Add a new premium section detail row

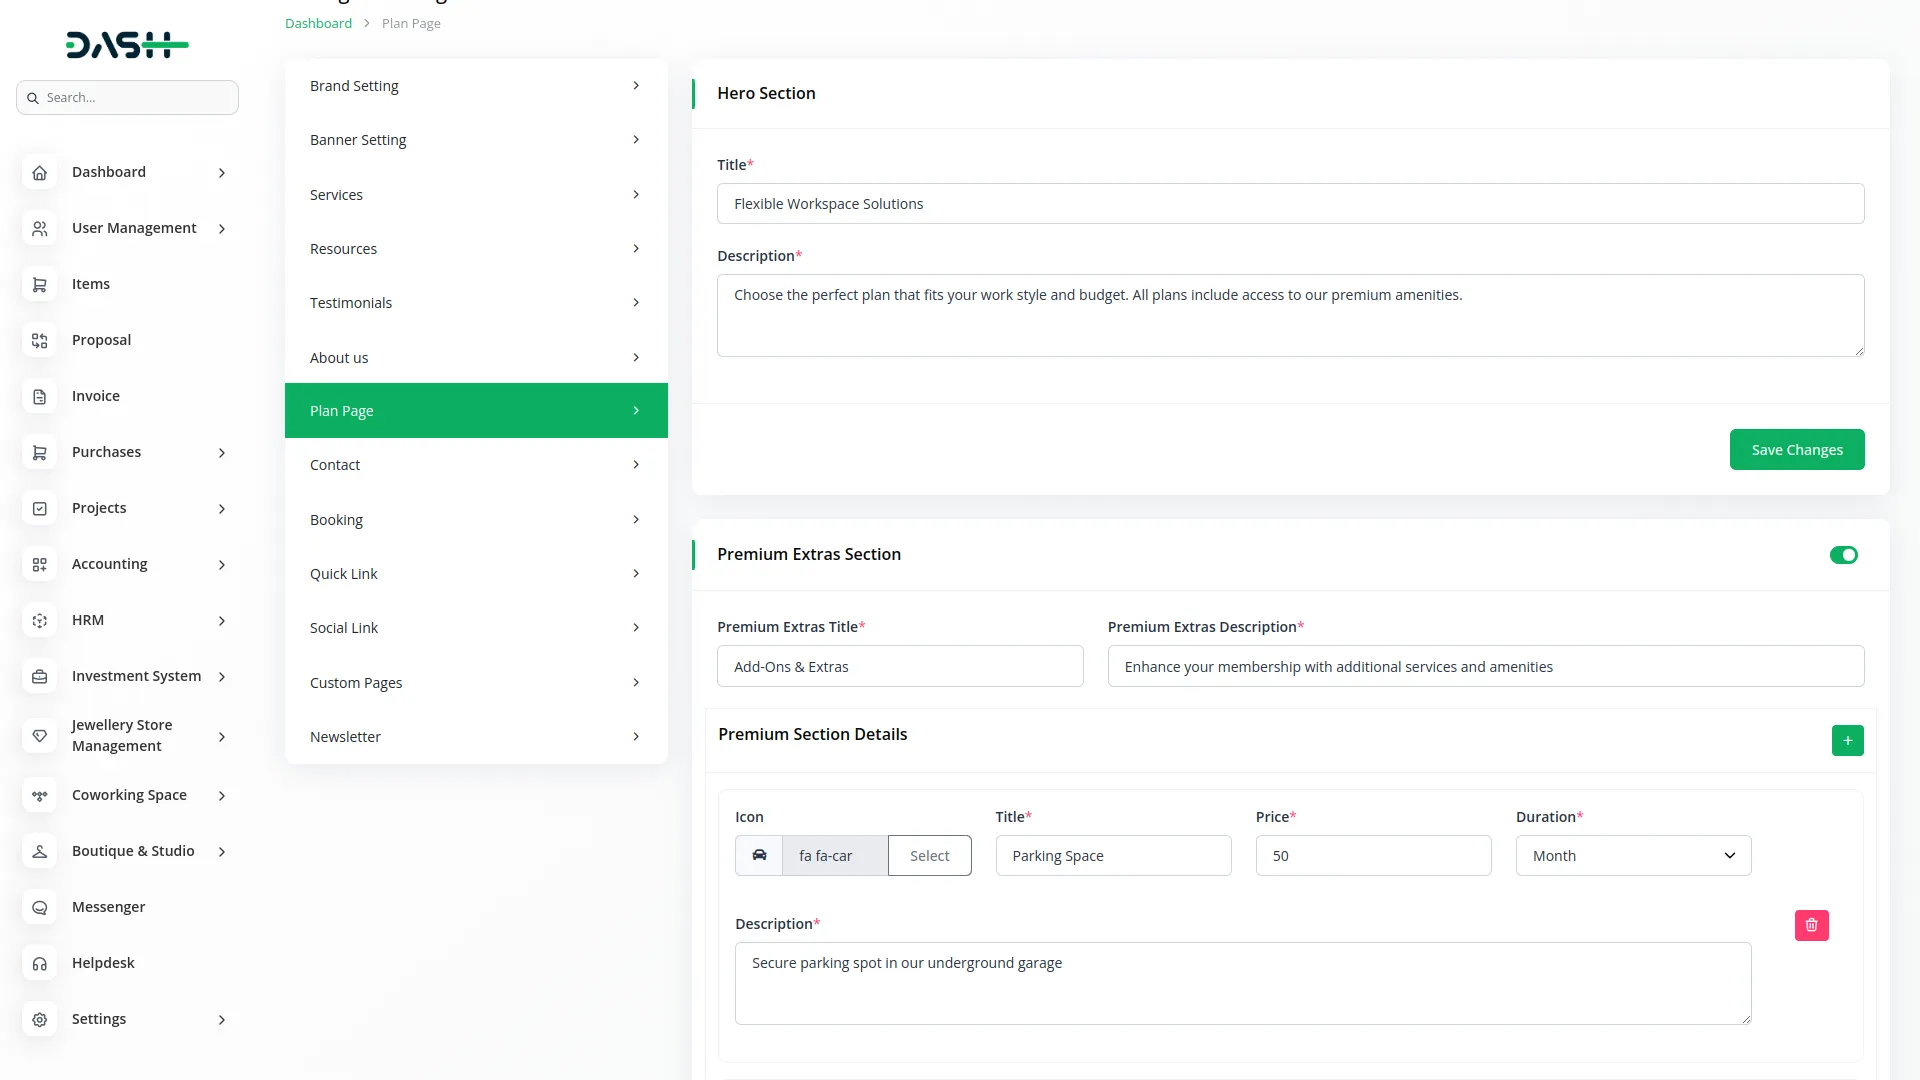[1847, 740]
